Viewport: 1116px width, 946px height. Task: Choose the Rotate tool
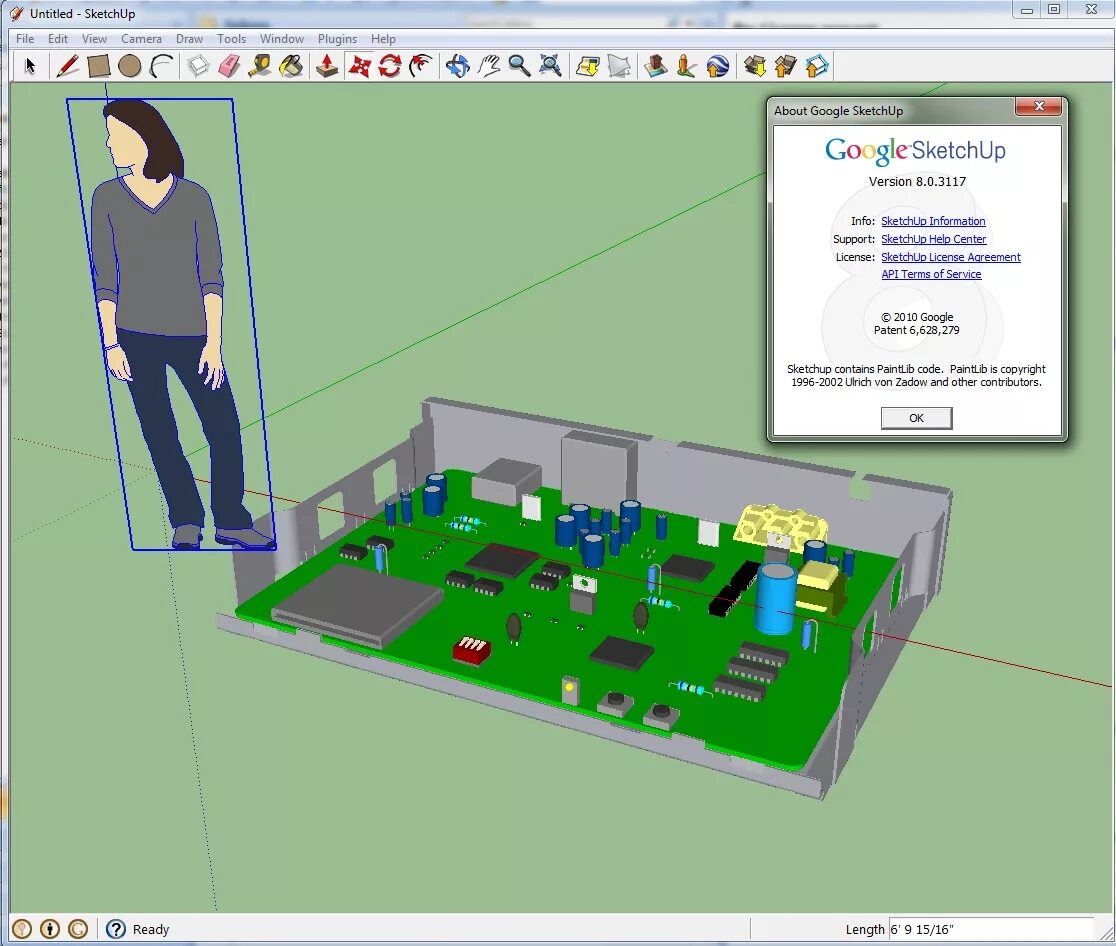click(390, 66)
